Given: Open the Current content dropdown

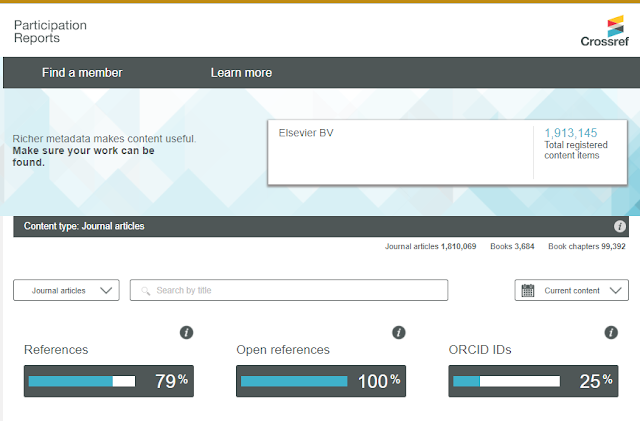Looking at the screenshot, I should tap(571, 290).
